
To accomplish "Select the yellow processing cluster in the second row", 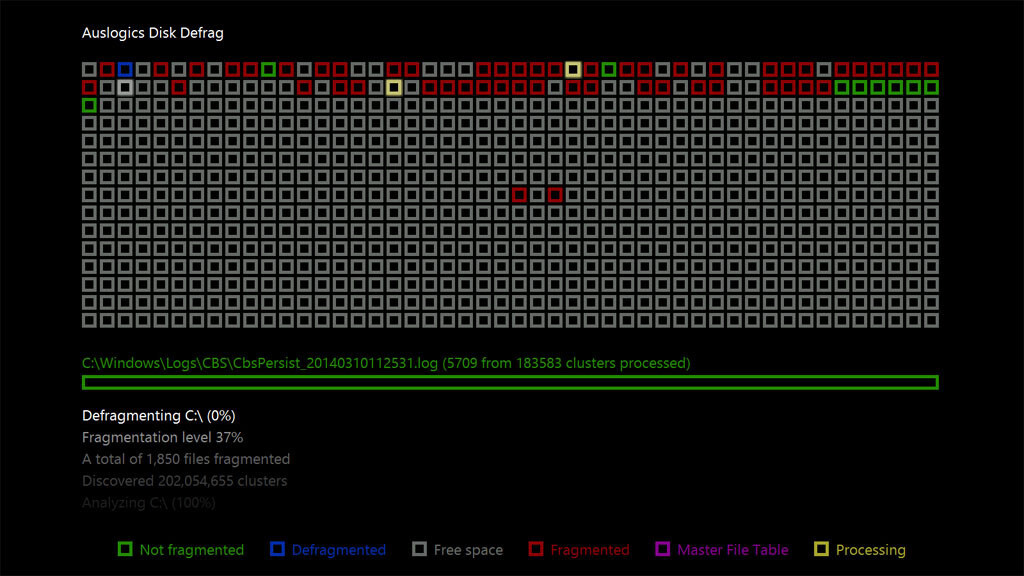I will [394, 87].
